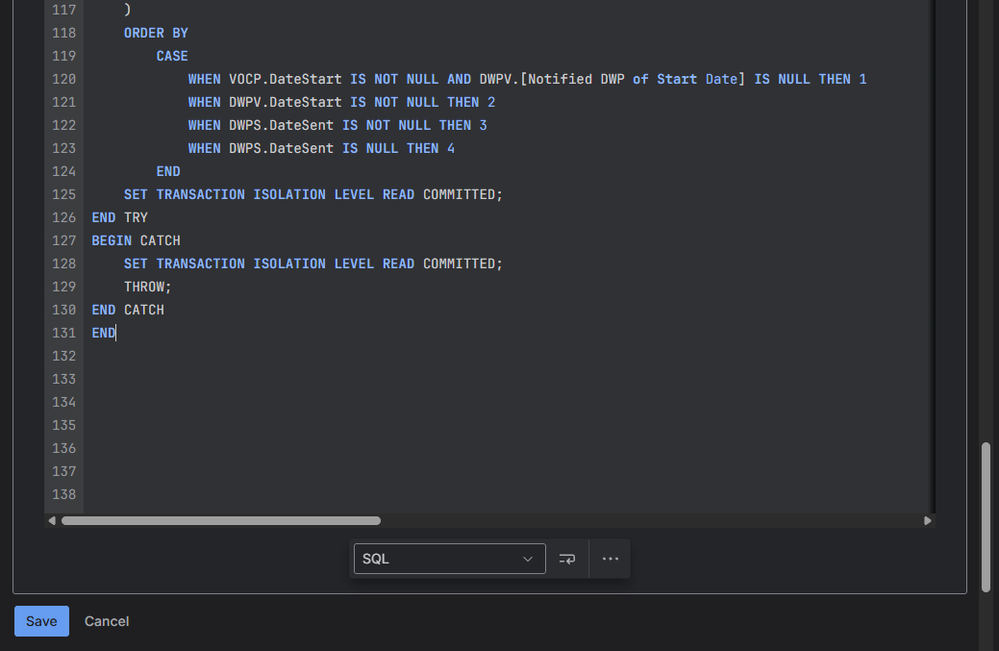Cancel editing the SQL query
Image resolution: width=999 pixels, height=651 pixels.
coord(106,620)
